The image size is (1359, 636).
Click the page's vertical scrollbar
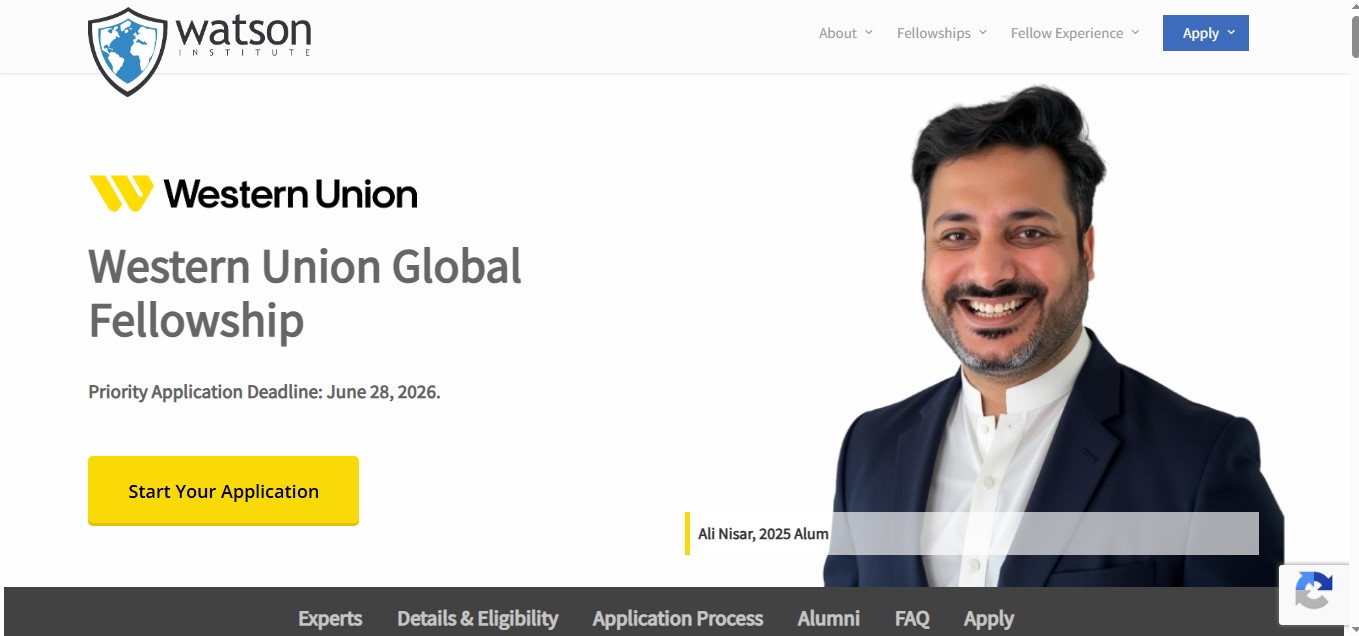[x=1354, y=300]
